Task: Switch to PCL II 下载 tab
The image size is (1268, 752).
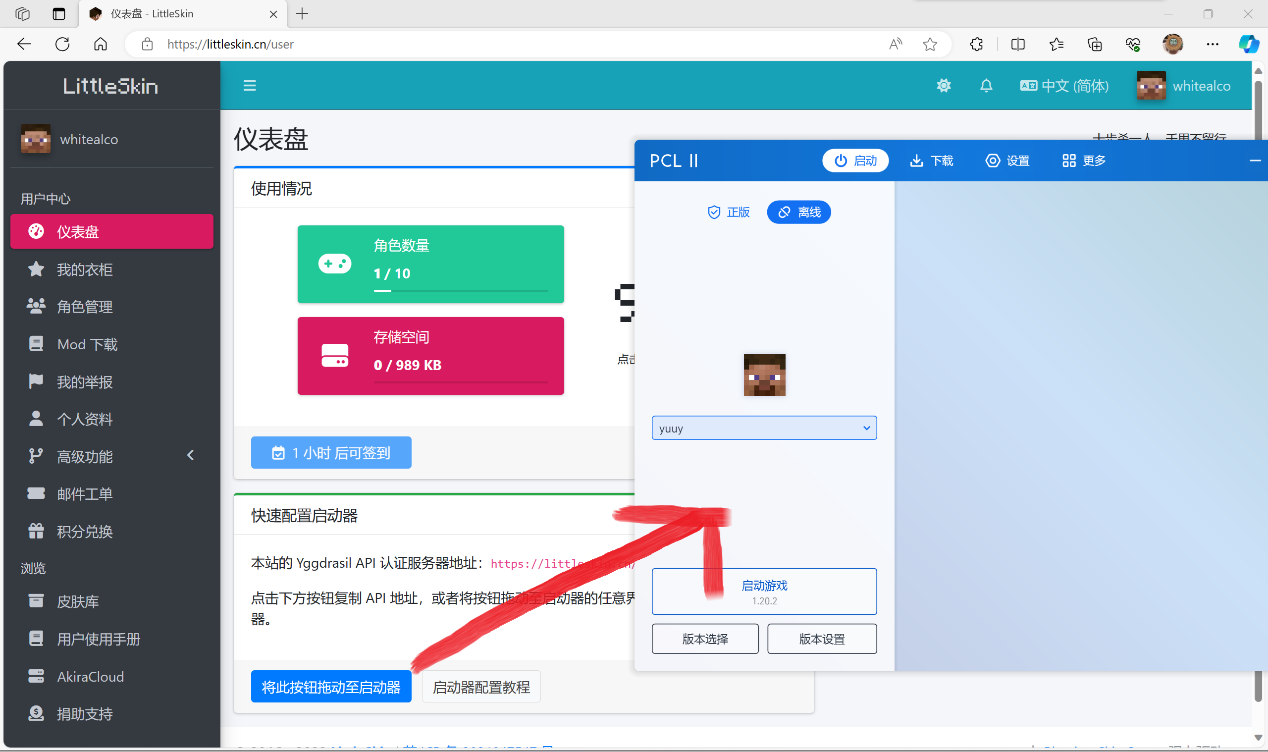Action: (931, 160)
